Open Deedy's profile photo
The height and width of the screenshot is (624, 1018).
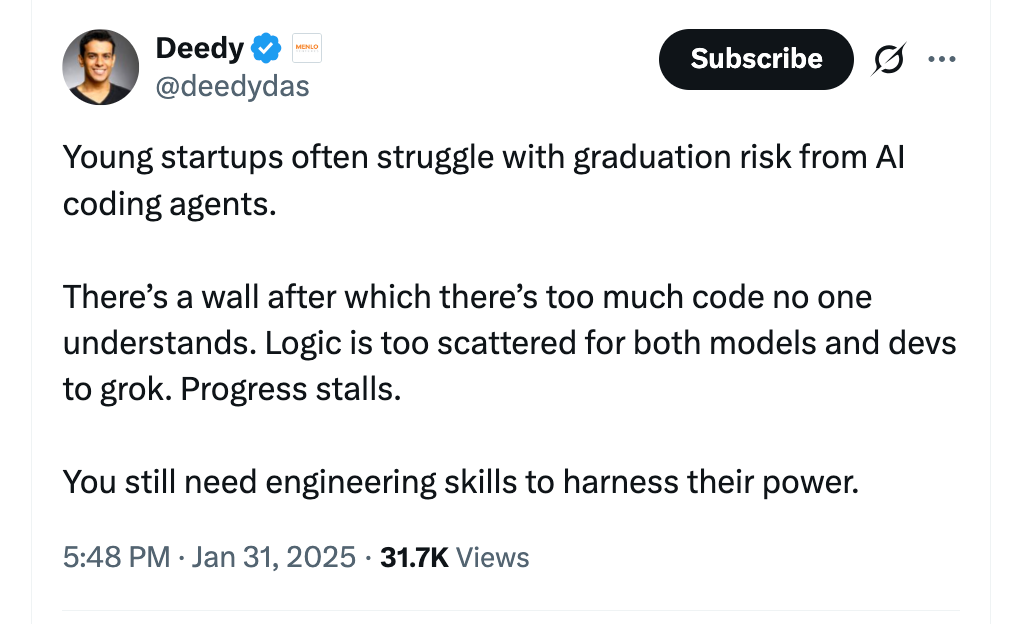[100, 67]
